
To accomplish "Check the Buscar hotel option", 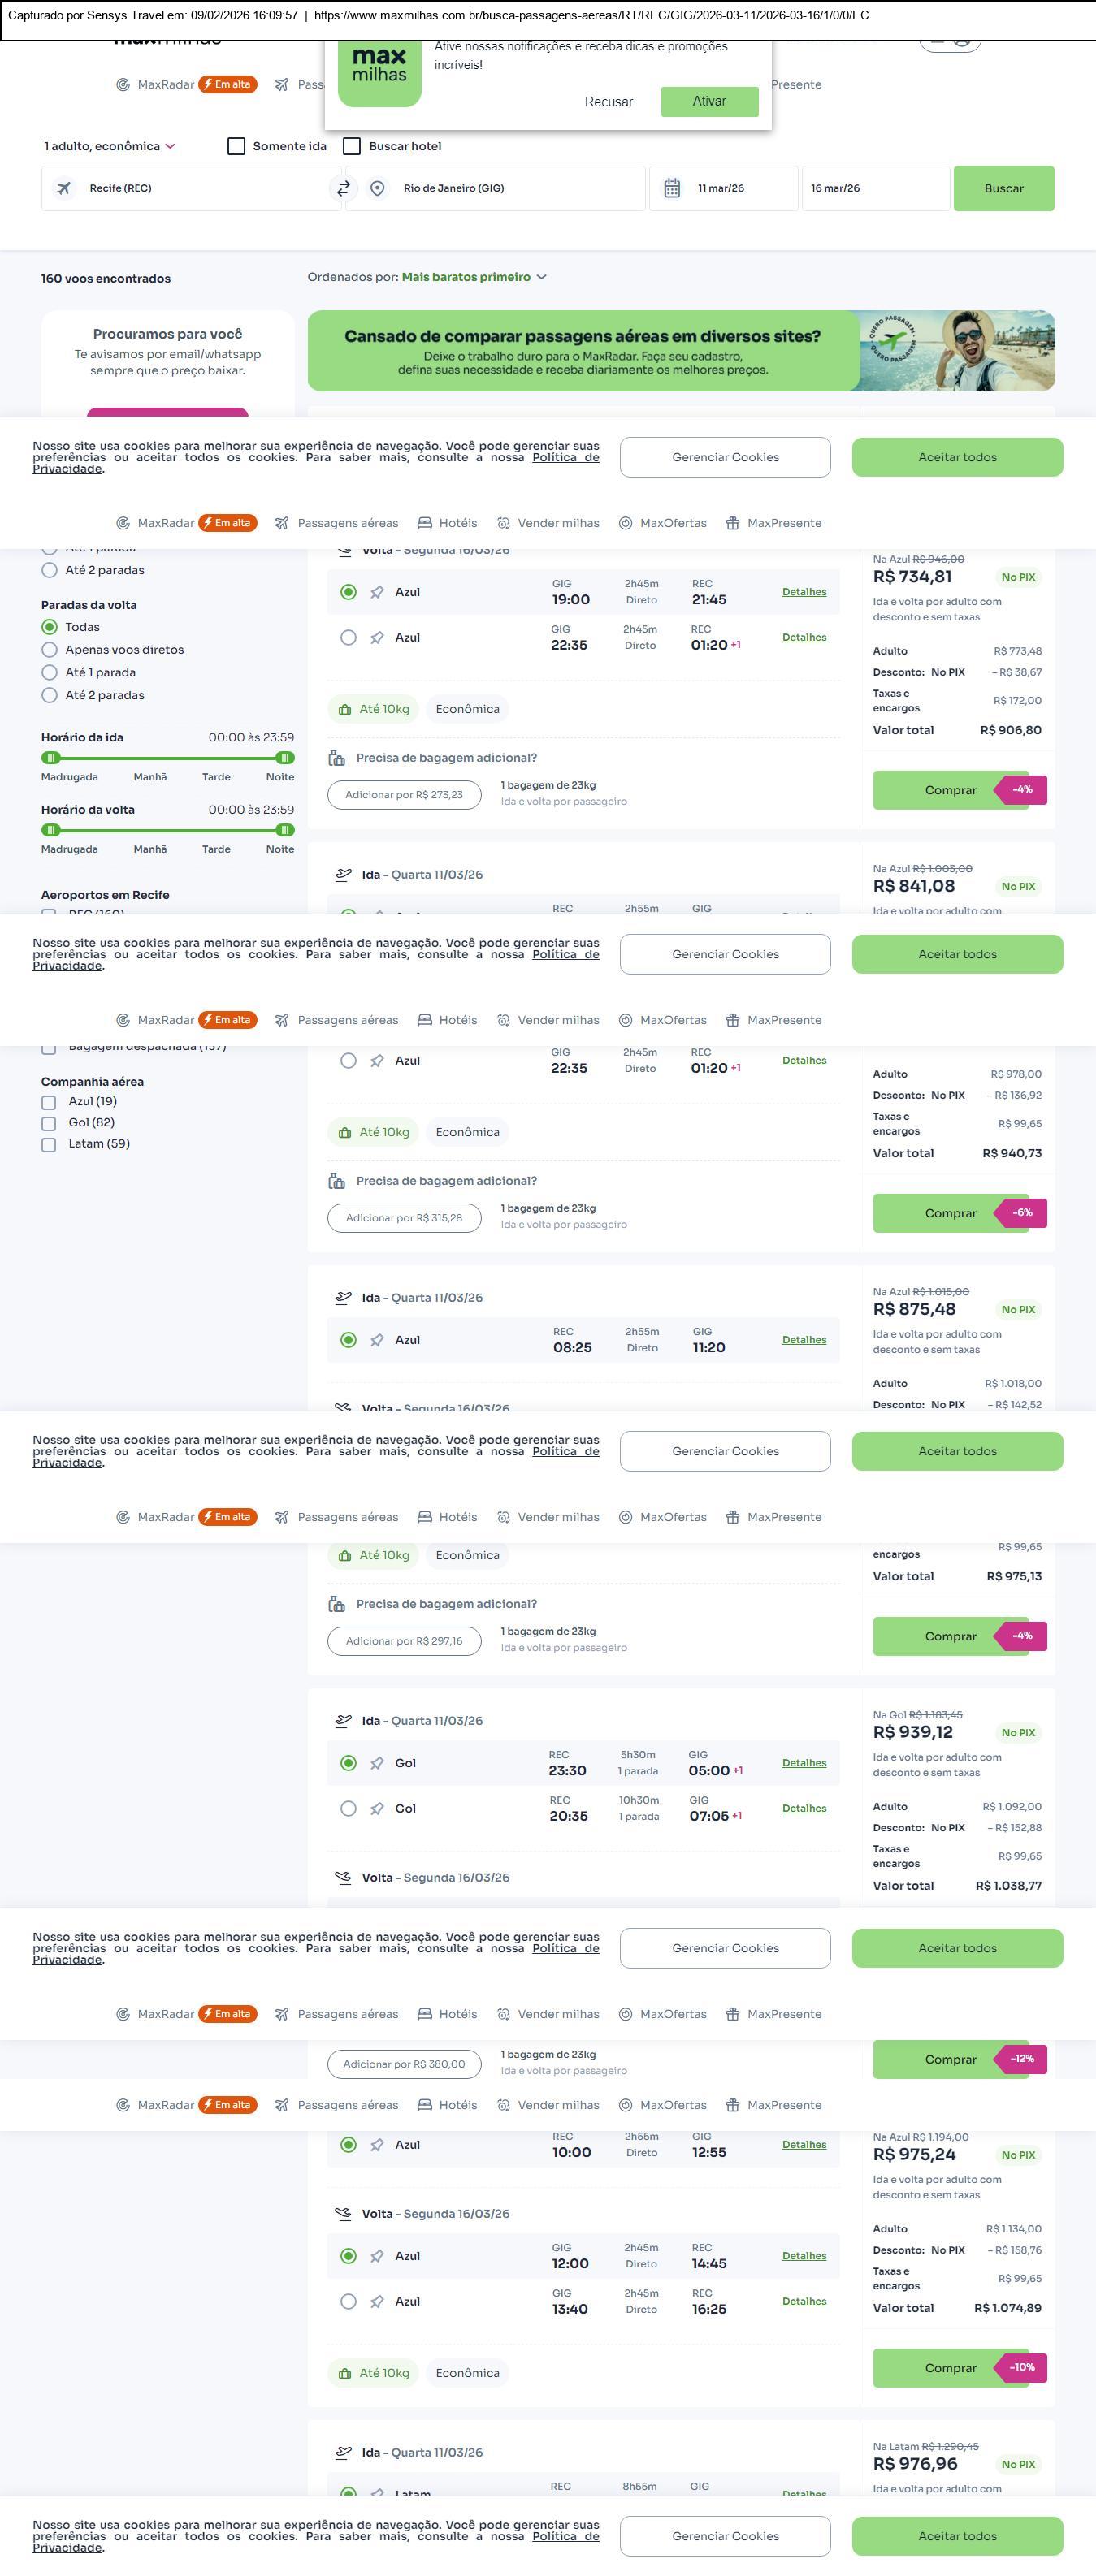I will point(352,146).
